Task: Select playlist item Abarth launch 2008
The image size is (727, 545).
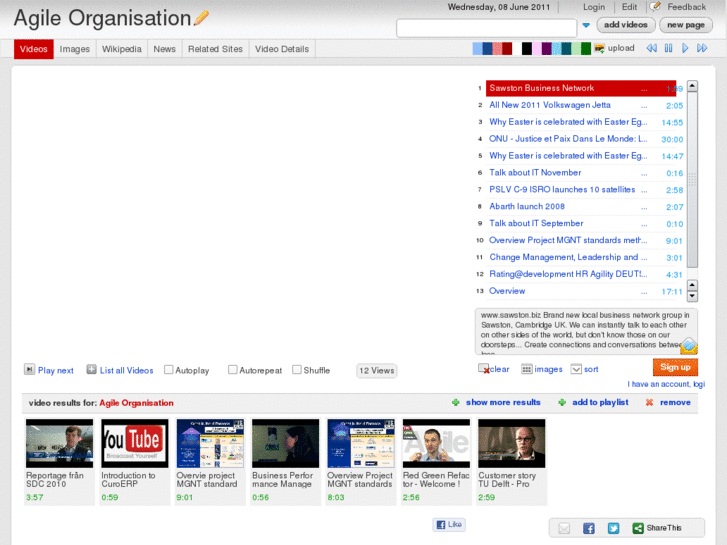Action: tap(581, 207)
